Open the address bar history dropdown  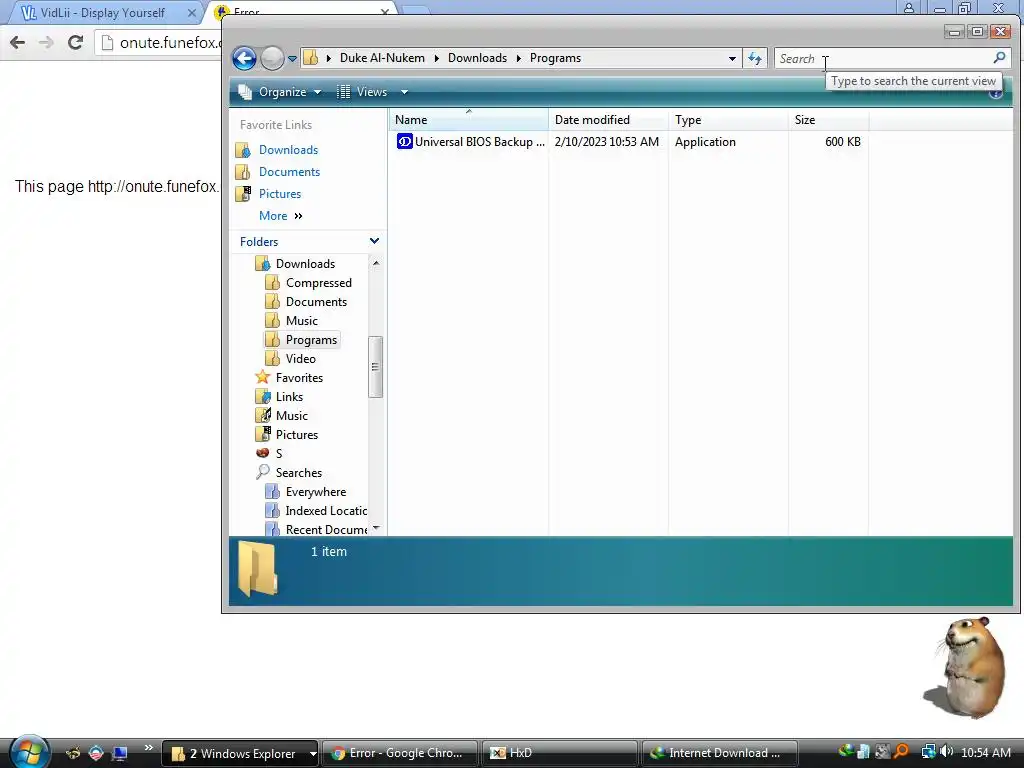pyautogui.click(x=732, y=58)
